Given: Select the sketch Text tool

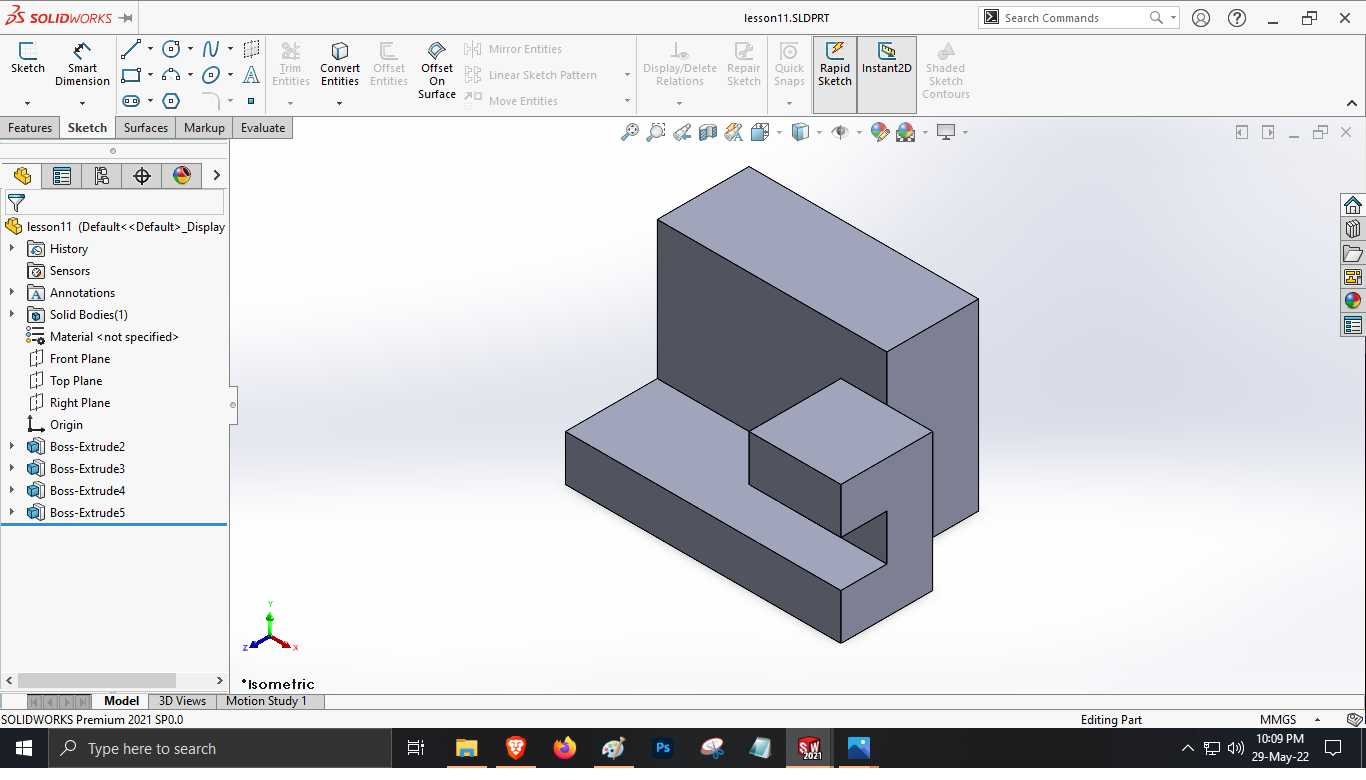Looking at the screenshot, I should tap(251, 75).
